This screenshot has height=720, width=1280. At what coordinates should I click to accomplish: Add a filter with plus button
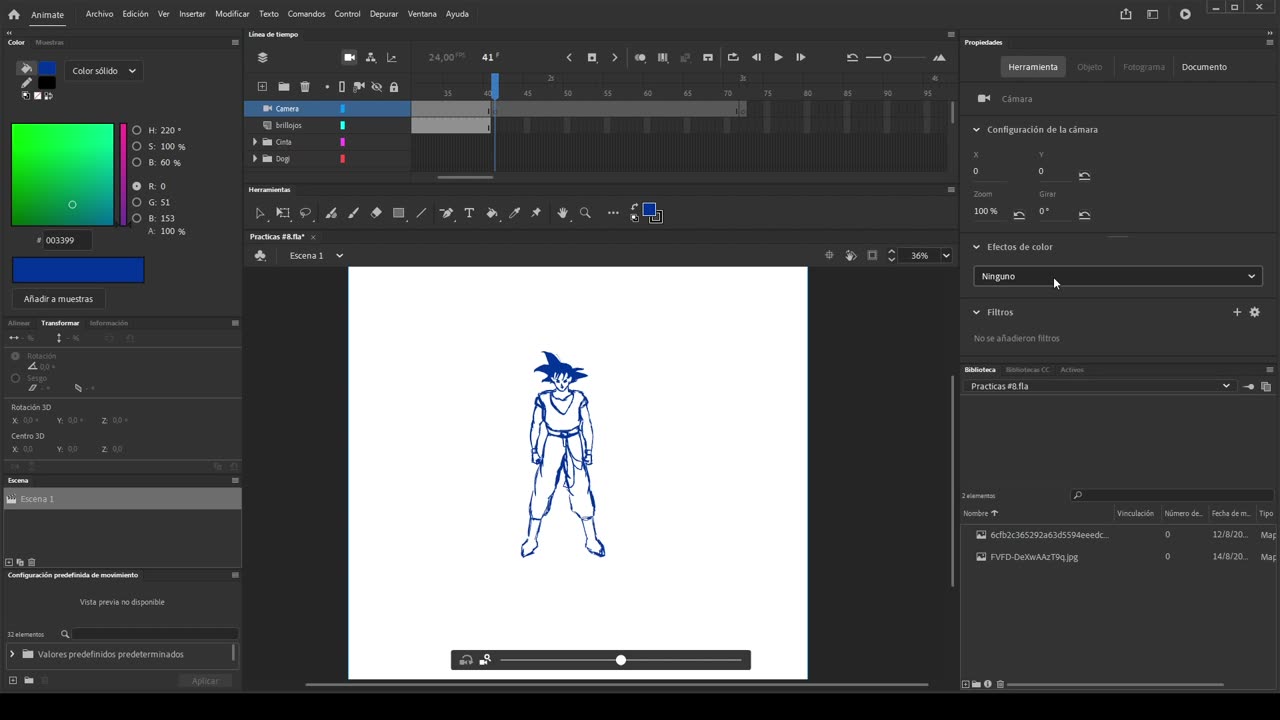tap(1237, 312)
